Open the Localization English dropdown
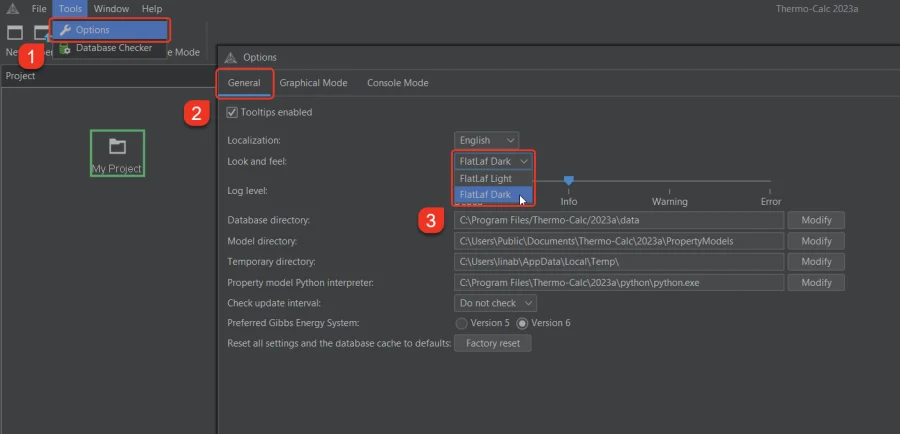 point(486,140)
